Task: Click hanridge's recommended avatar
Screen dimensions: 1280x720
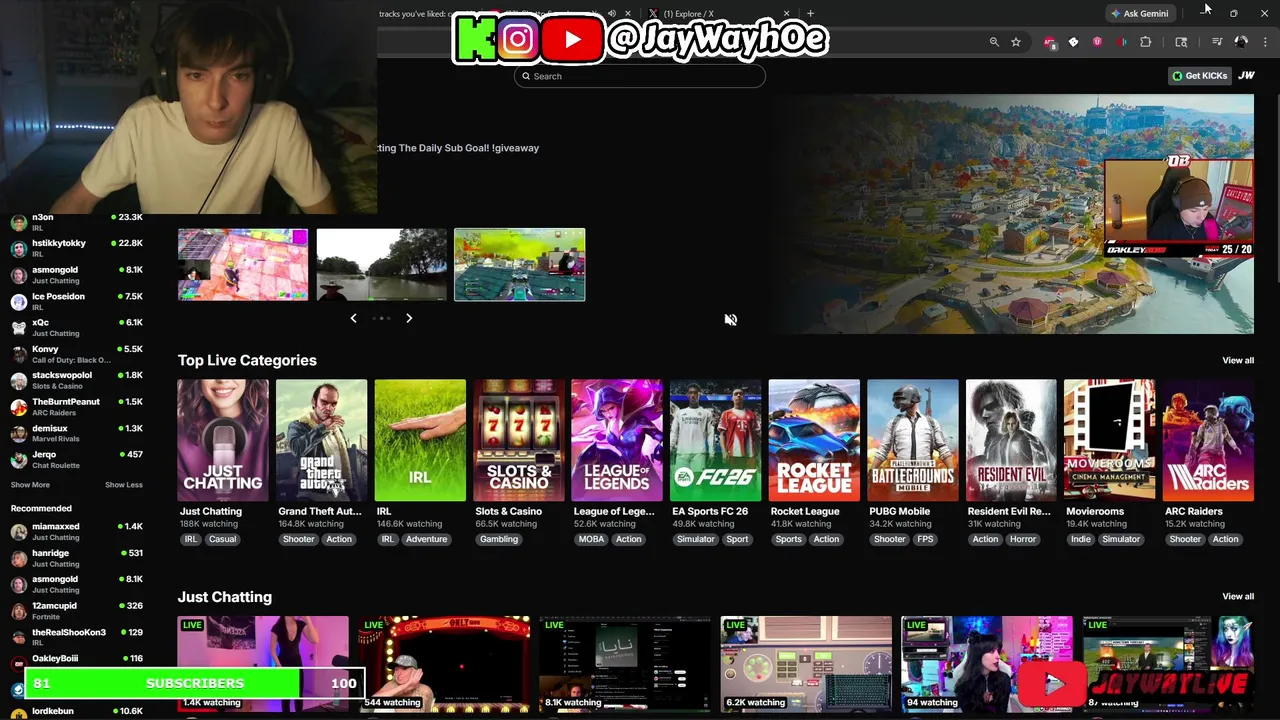Action: pos(19,558)
